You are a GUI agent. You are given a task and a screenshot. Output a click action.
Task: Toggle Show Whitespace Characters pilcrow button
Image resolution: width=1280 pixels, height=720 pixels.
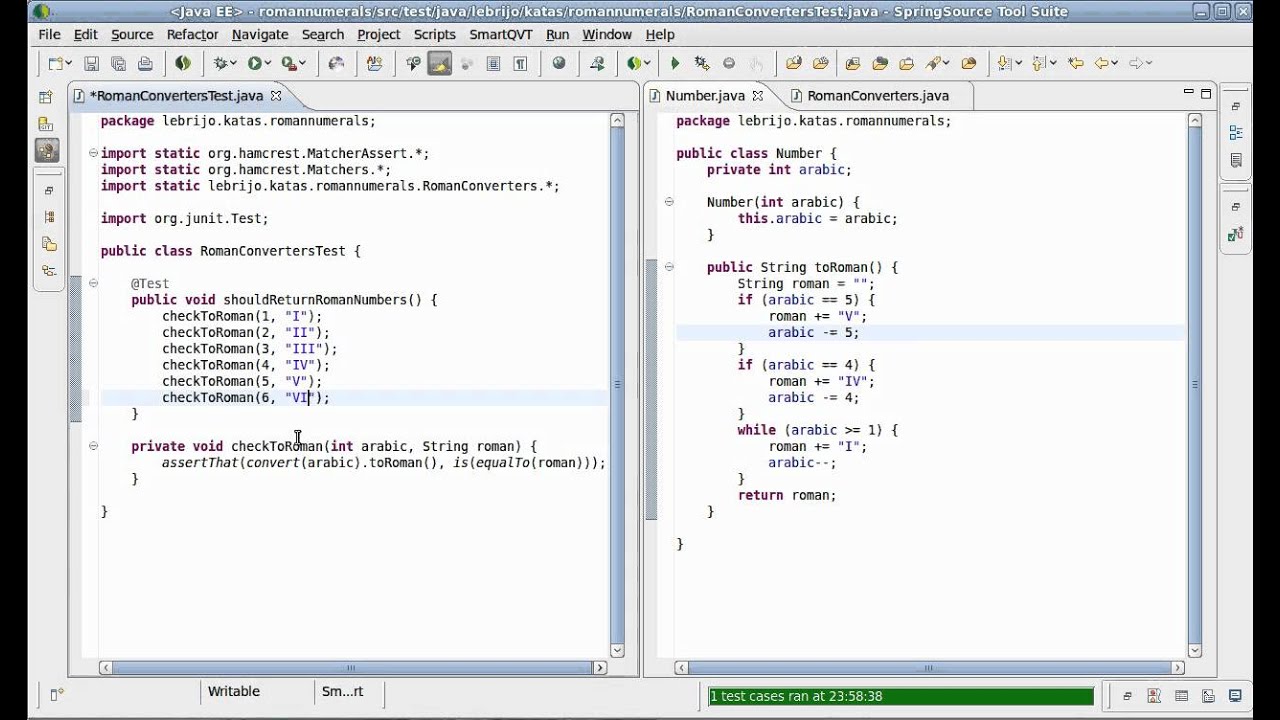click(520, 63)
